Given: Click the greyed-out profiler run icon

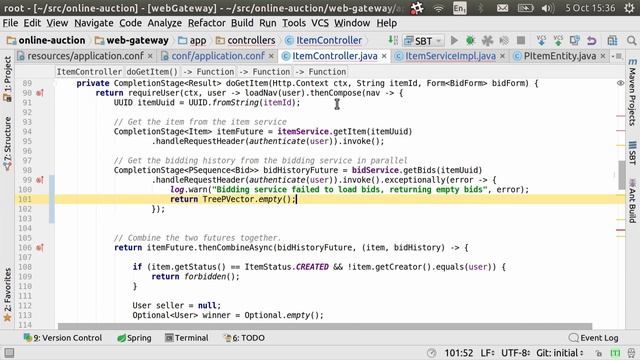Looking at the screenshot, I should click(504, 40).
